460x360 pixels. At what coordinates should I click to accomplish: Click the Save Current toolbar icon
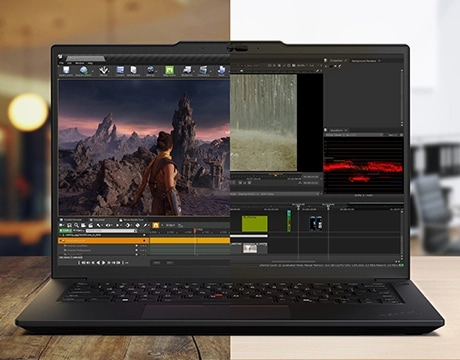pyautogui.click(x=66, y=70)
